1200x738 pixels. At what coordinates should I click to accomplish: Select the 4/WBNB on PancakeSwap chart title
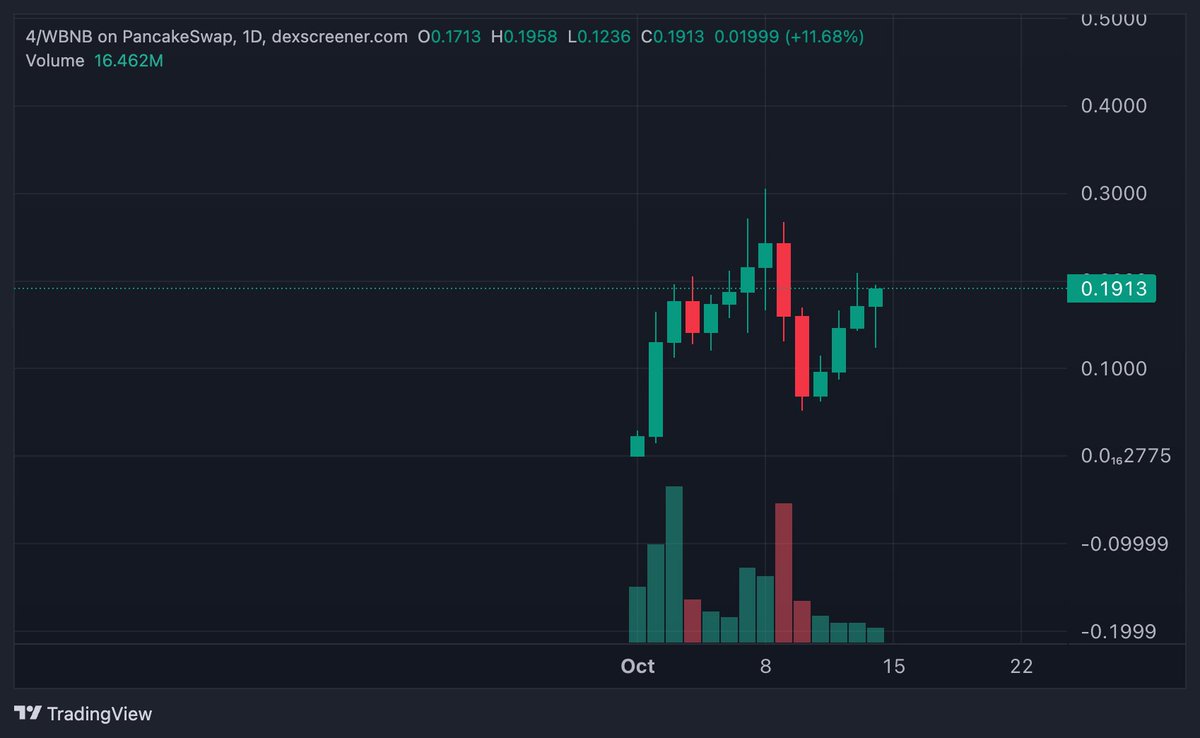(128, 37)
